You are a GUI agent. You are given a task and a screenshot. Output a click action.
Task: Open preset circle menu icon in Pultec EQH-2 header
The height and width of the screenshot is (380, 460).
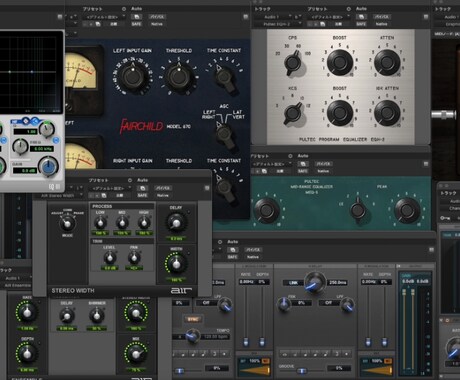click(x=349, y=9)
